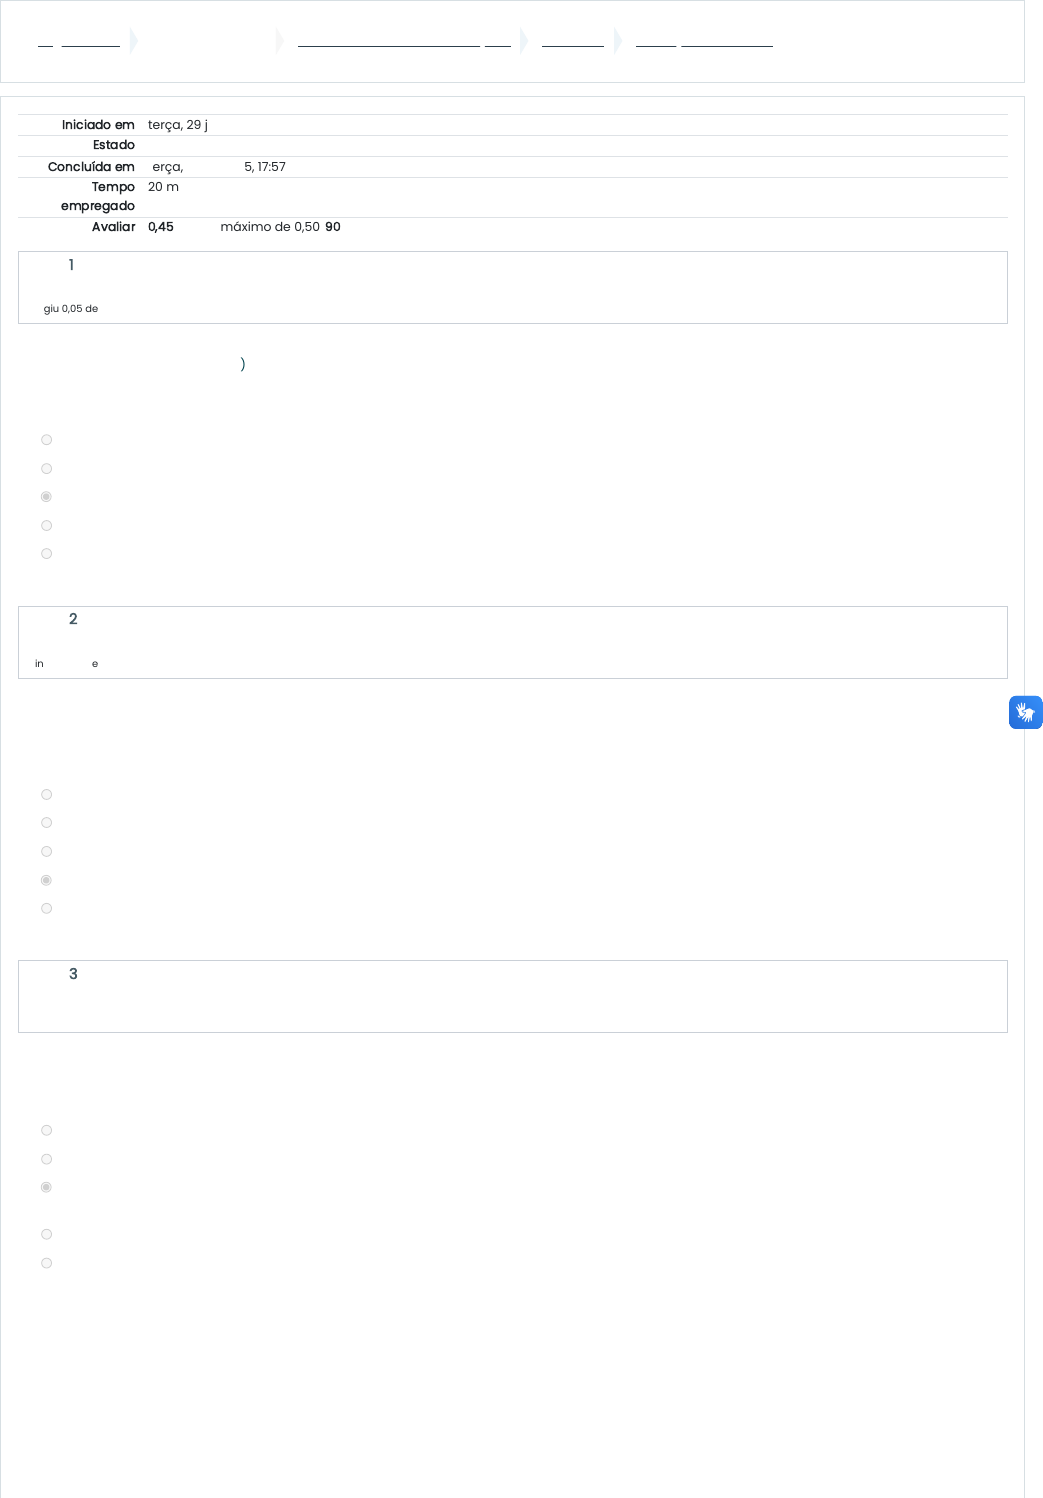Click the selected radio button in question 1
Viewport: 1043px width, 1498px height.
click(x=46, y=497)
